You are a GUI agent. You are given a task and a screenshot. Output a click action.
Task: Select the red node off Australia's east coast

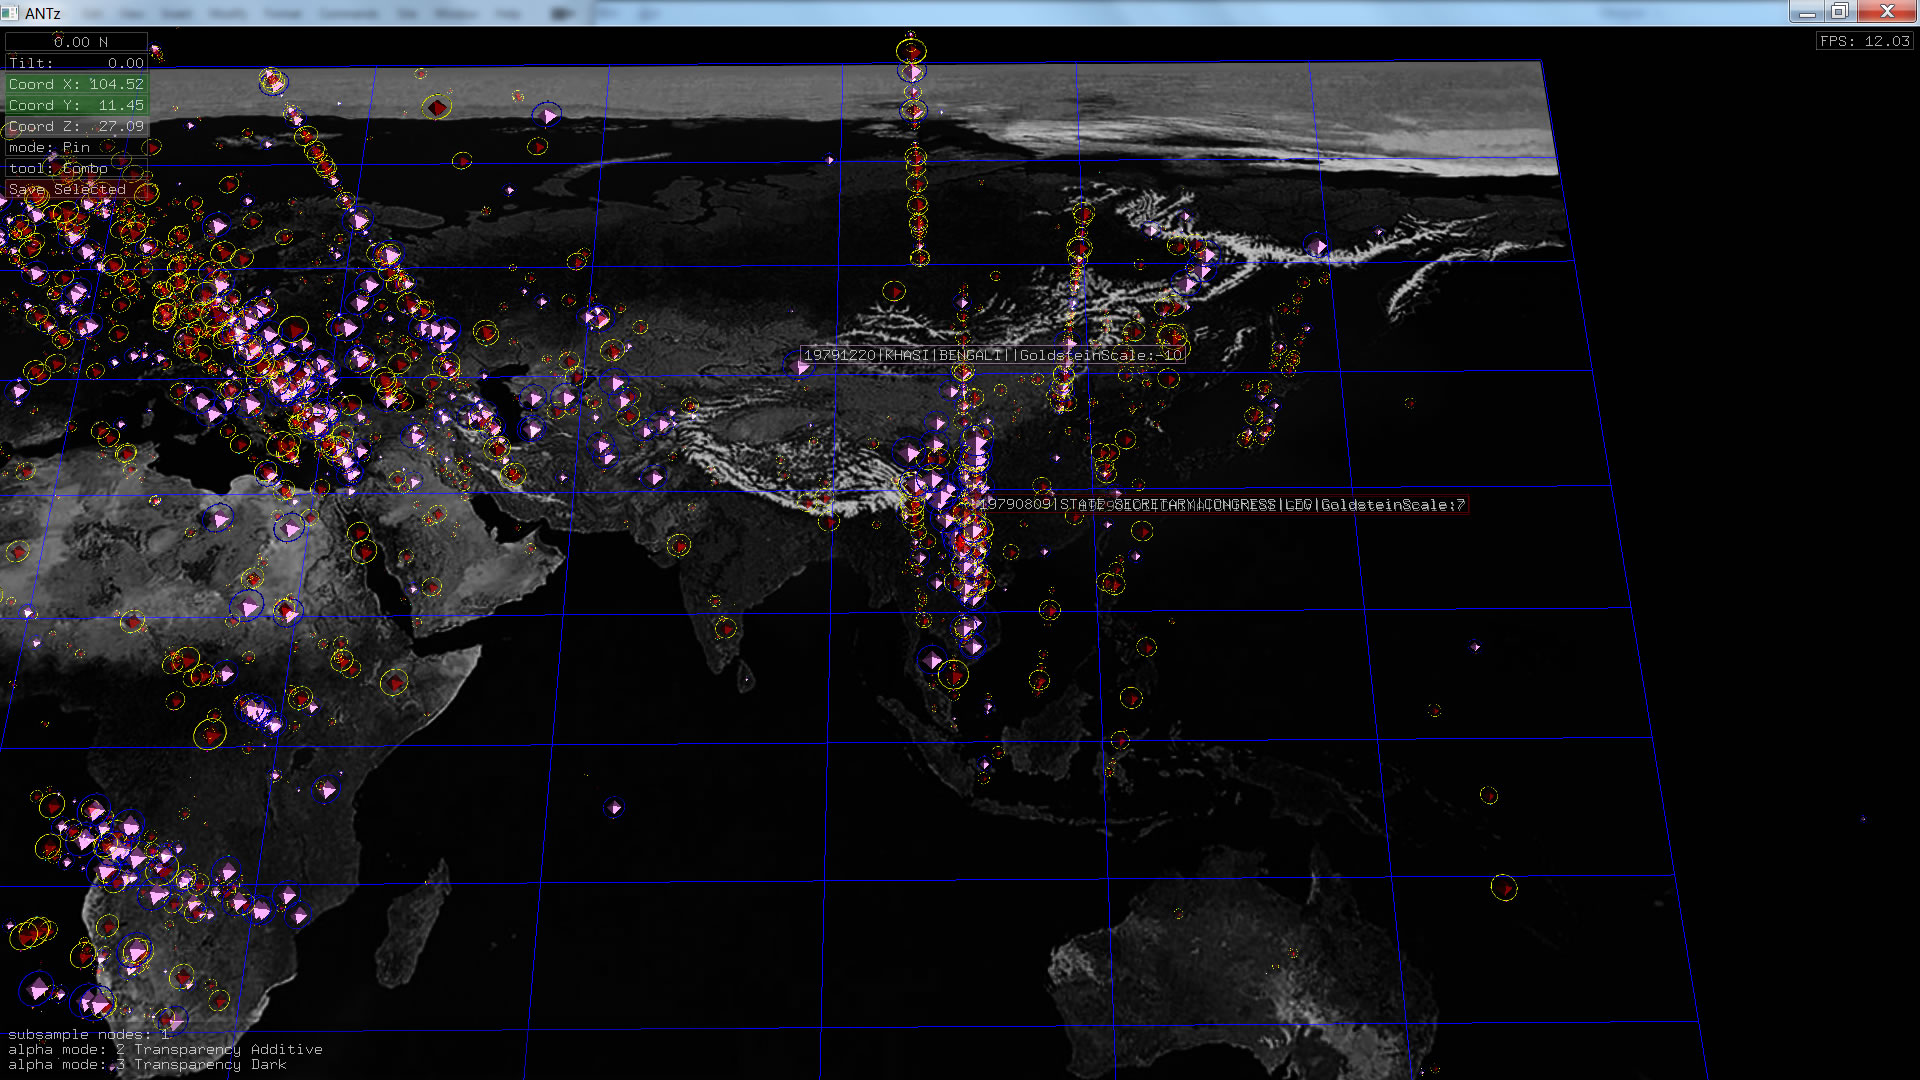tap(1504, 887)
